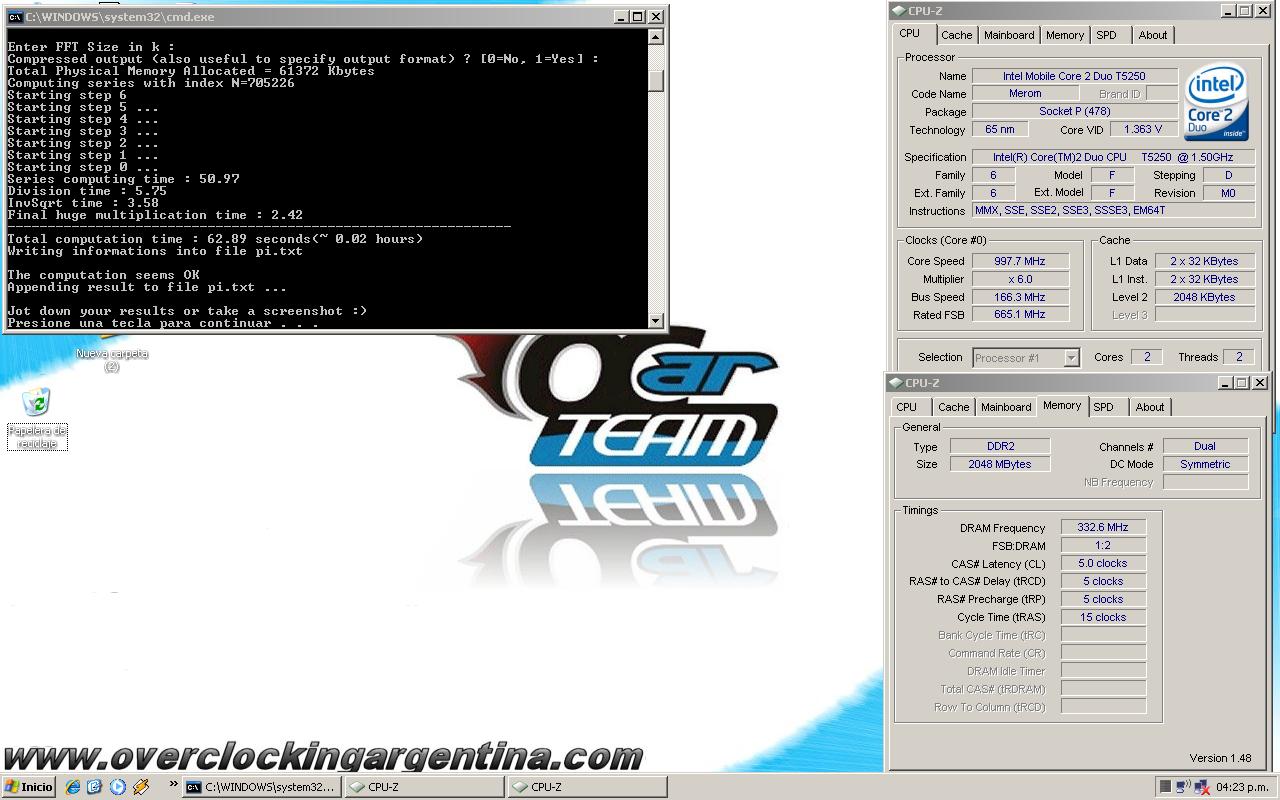The height and width of the screenshot is (800, 1280).
Task: Open Windows Media Player from quick launch
Action: click(x=118, y=787)
